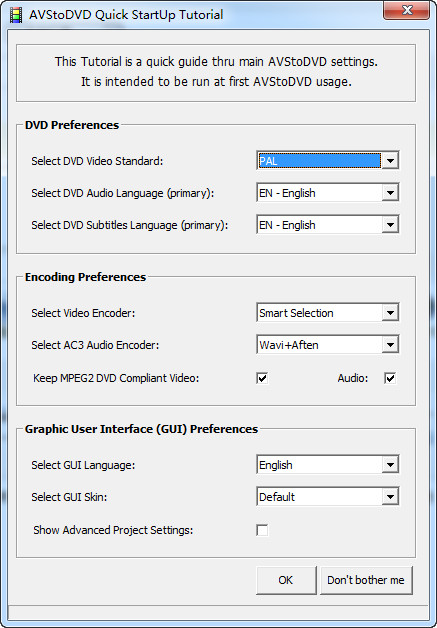Viewport: 437px width, 628px height.
Task: Open the Video Encoder dropdown arrow
Action: (390, 313)
